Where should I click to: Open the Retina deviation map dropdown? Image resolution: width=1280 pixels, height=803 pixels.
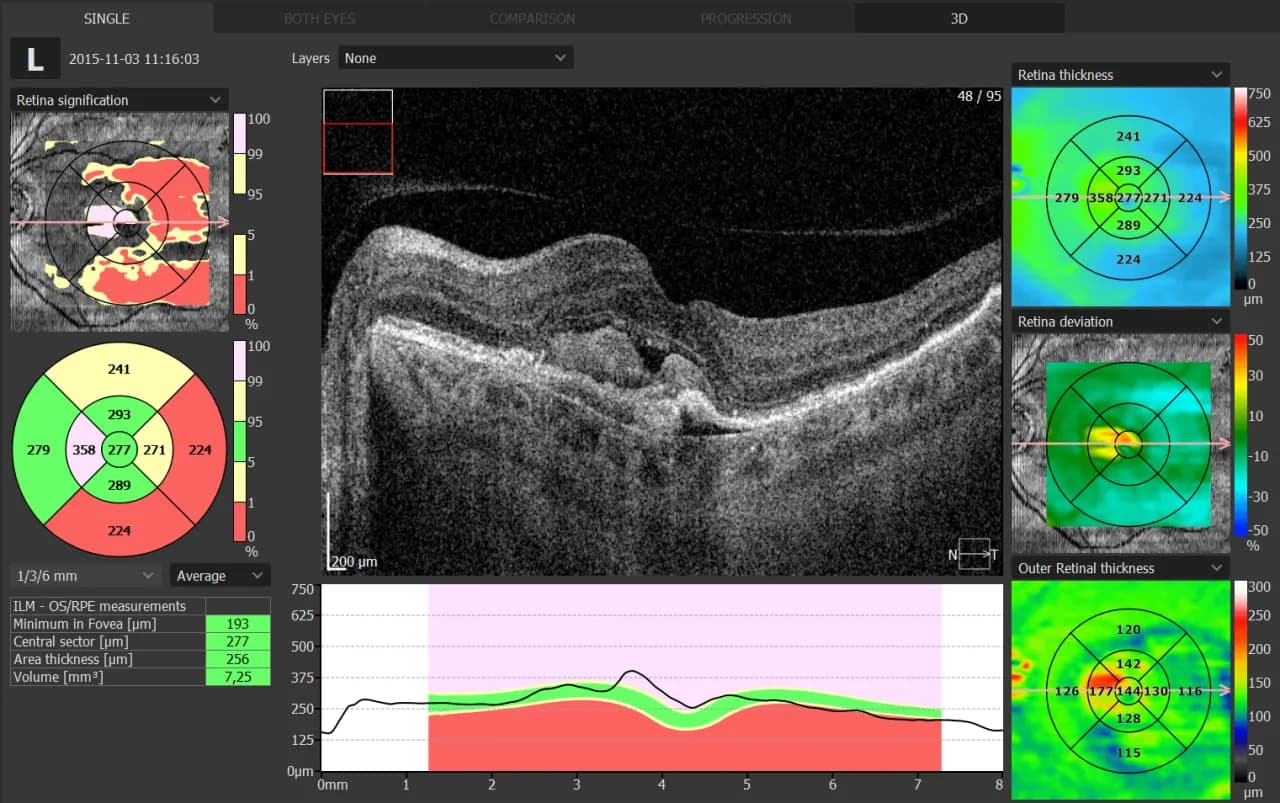[x=1120, y=322]
